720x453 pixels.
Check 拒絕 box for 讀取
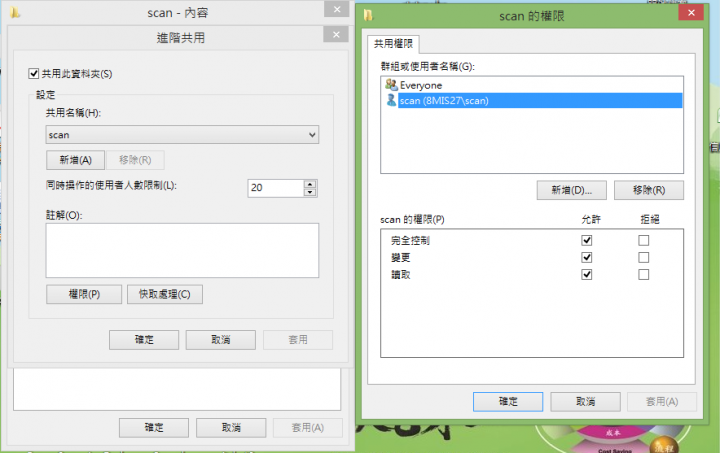click(x=643, y=274)
